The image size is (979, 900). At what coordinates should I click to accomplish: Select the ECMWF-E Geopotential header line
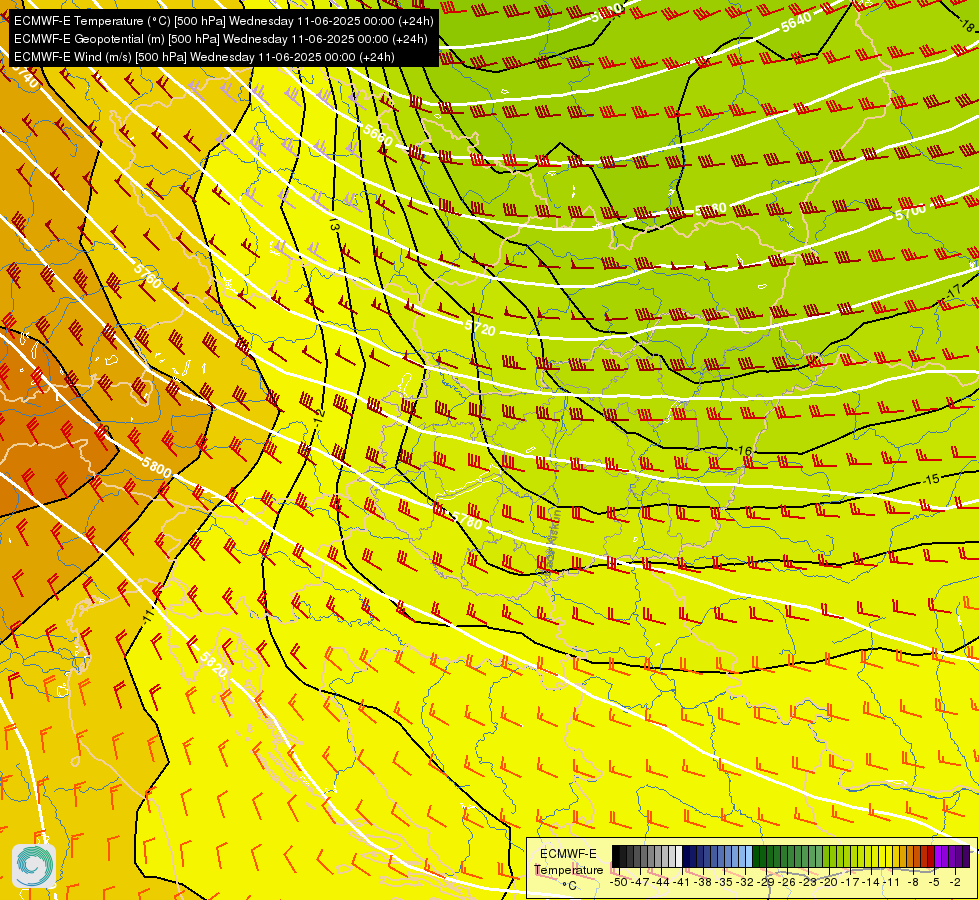[220, 39]
